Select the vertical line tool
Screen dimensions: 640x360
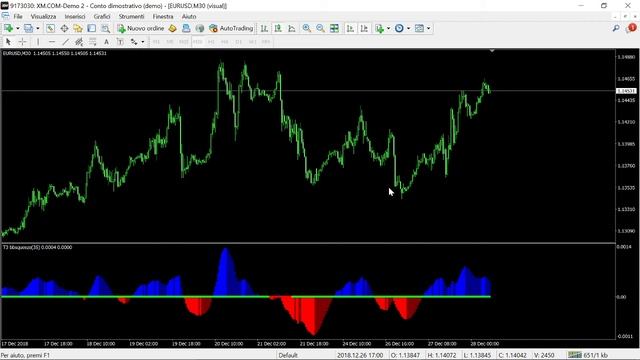(38, 42)
